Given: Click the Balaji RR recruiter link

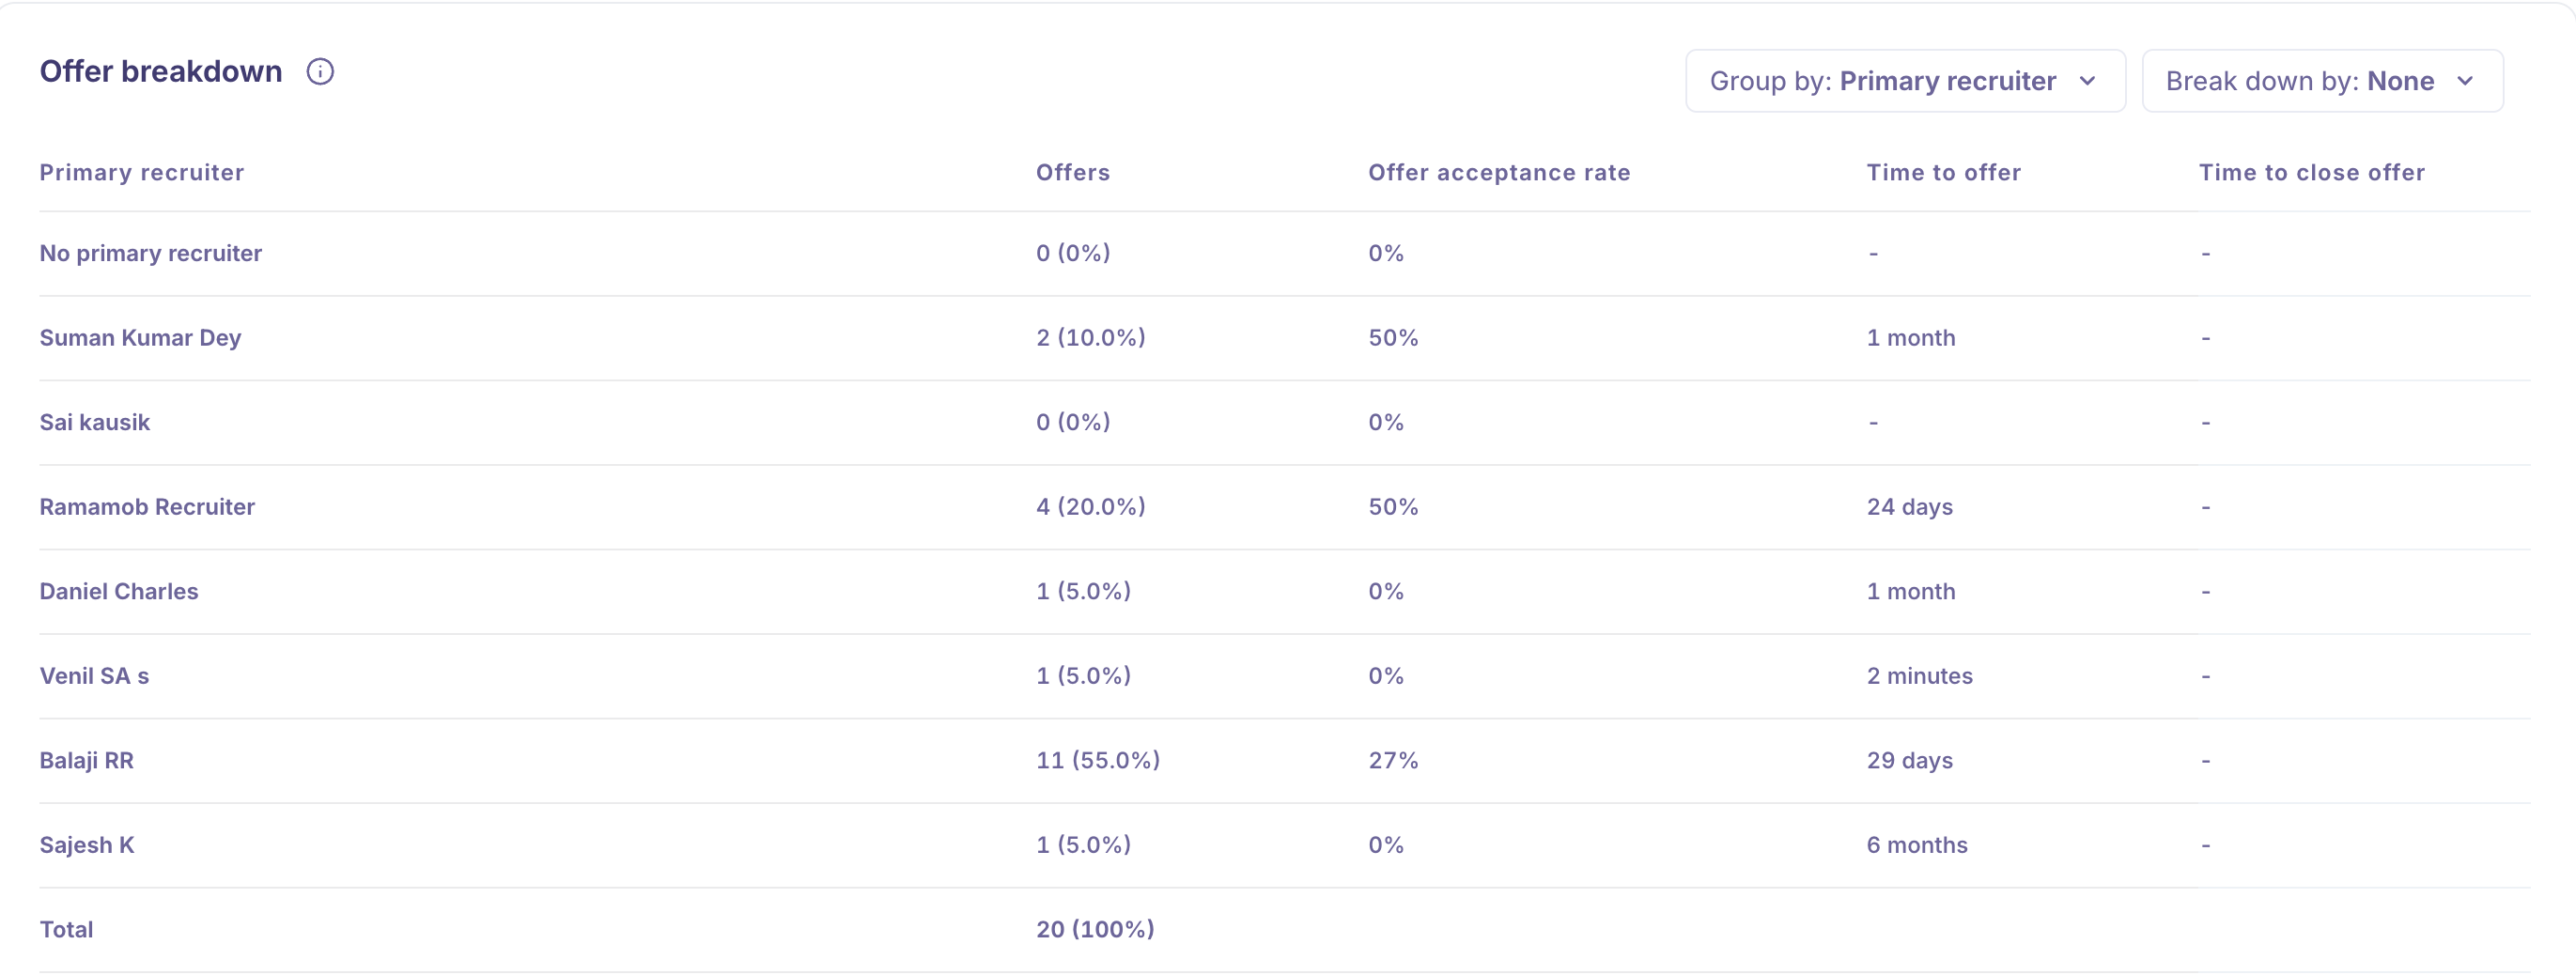Looking at the screenshot, I should pyautogui.click(x=86, y=761).
